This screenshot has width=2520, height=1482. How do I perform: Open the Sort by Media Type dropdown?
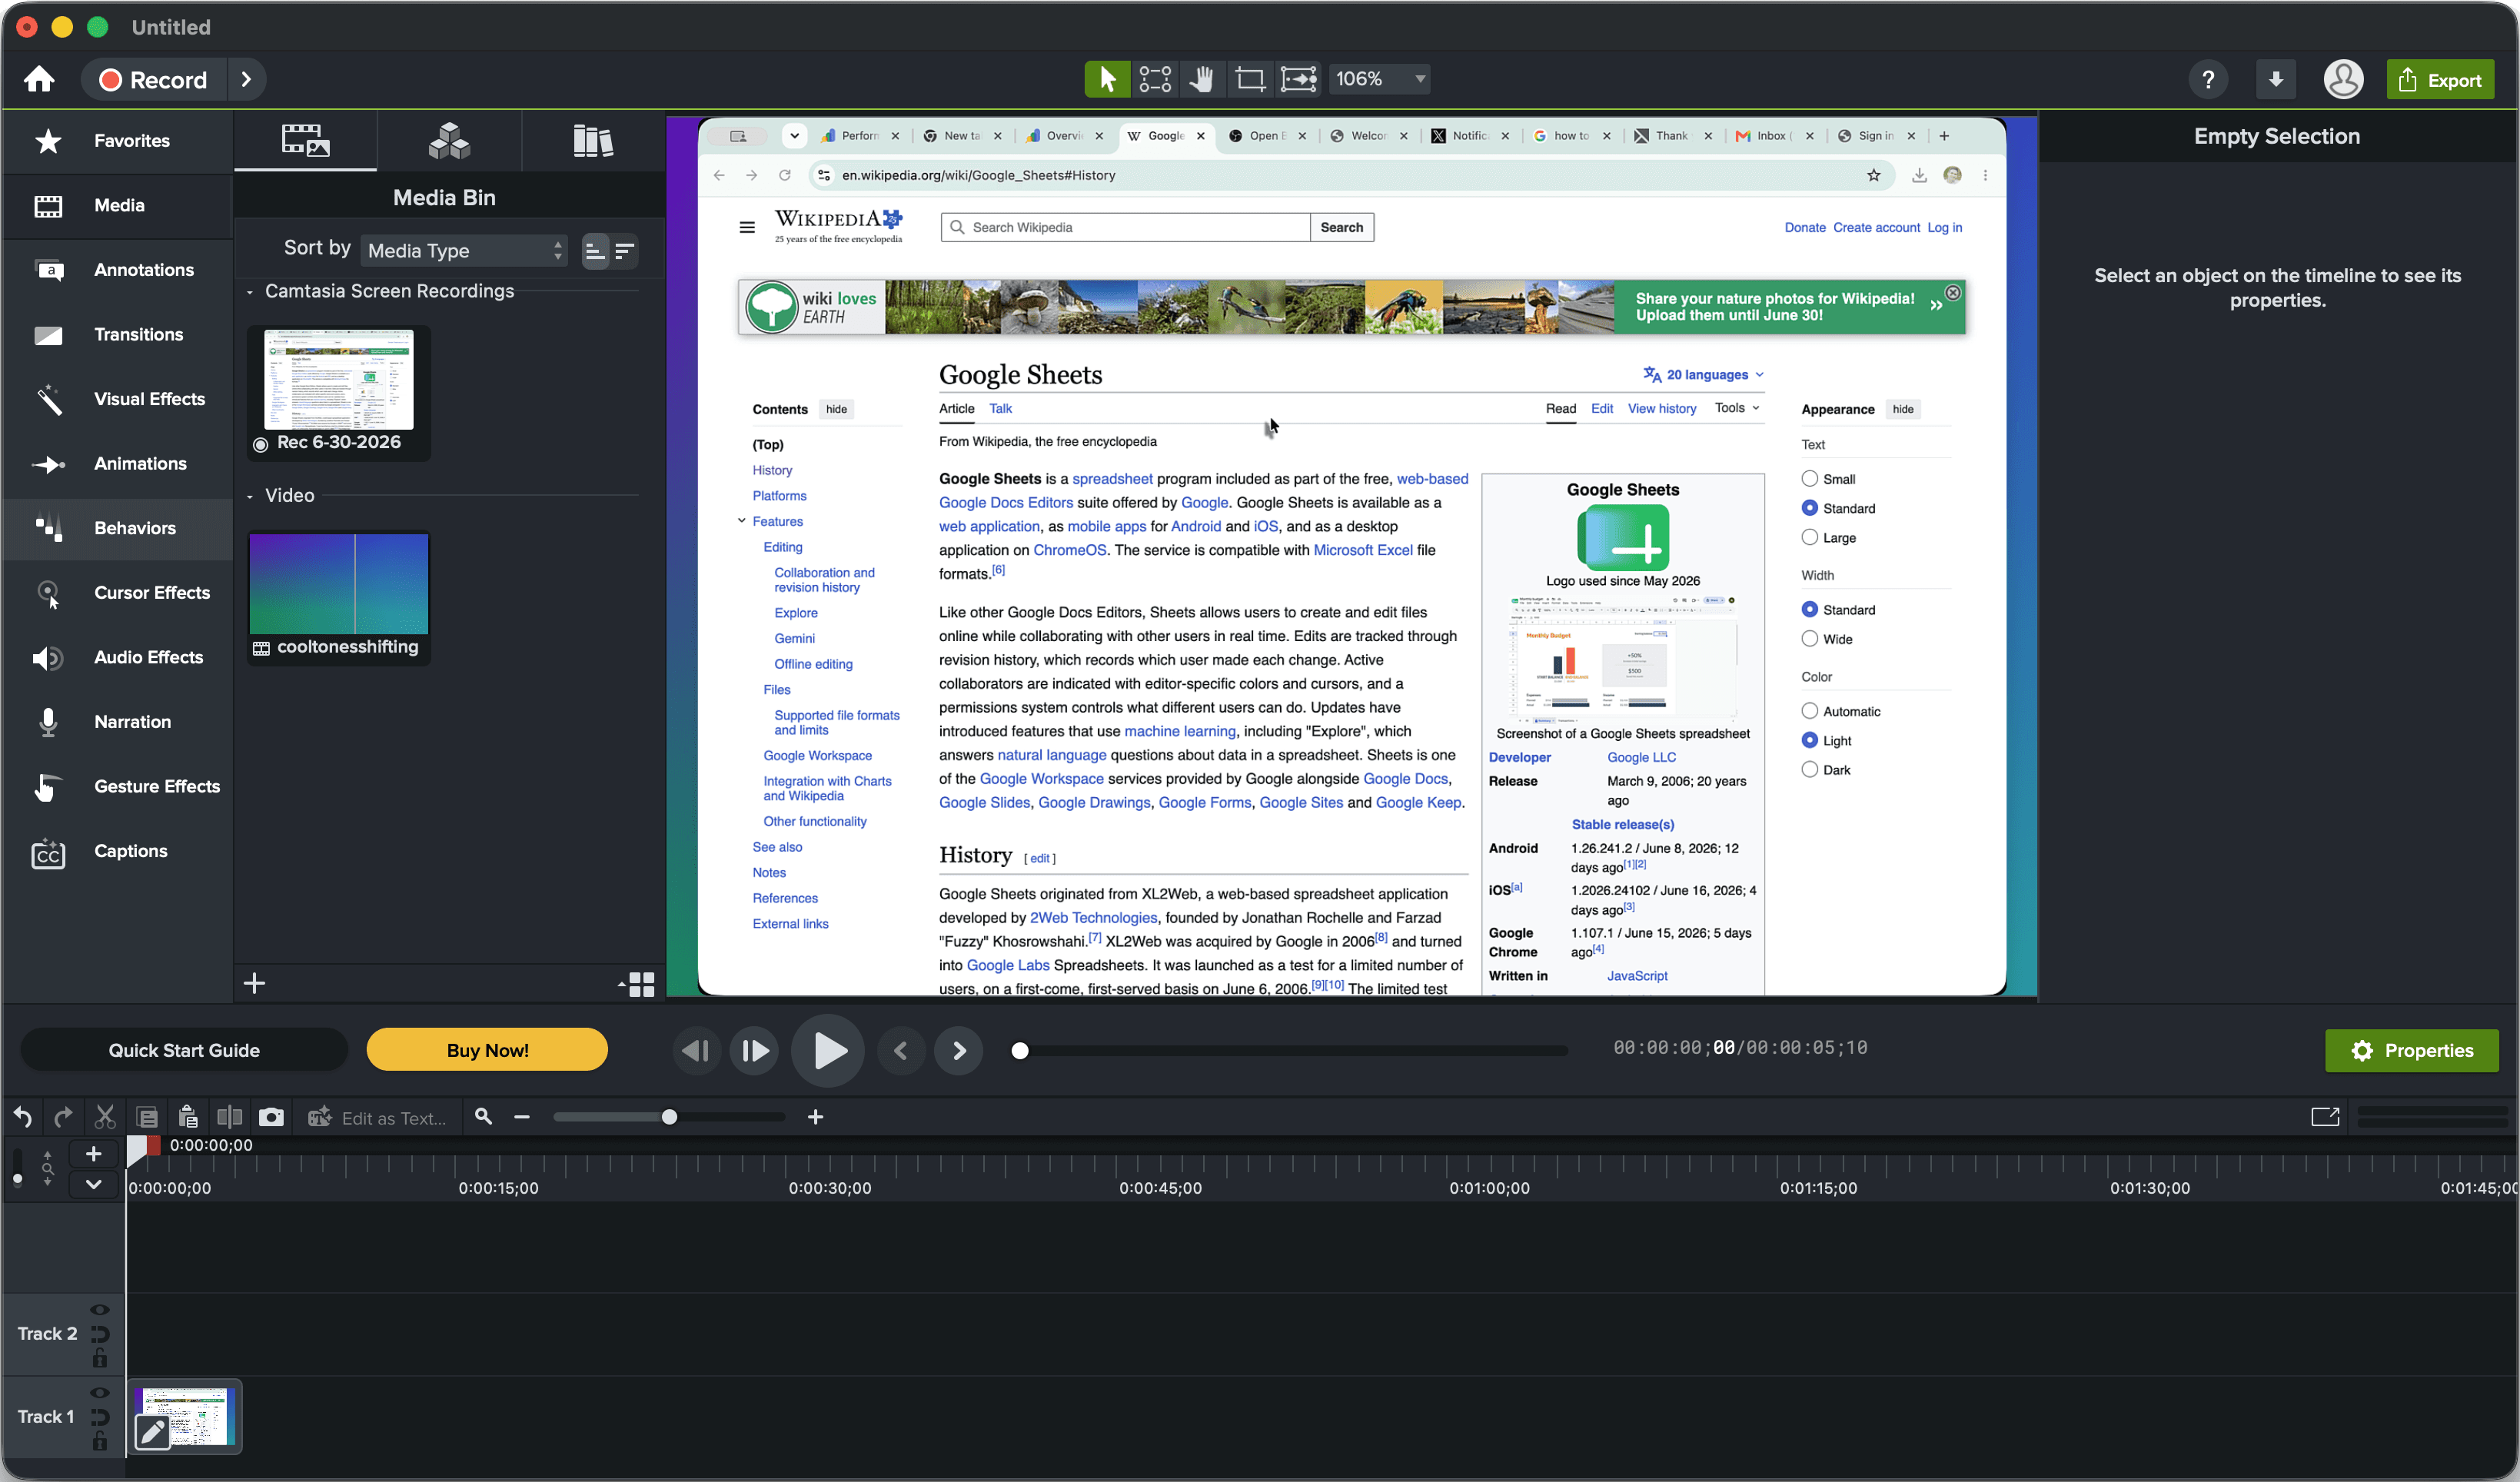(464, 251)
